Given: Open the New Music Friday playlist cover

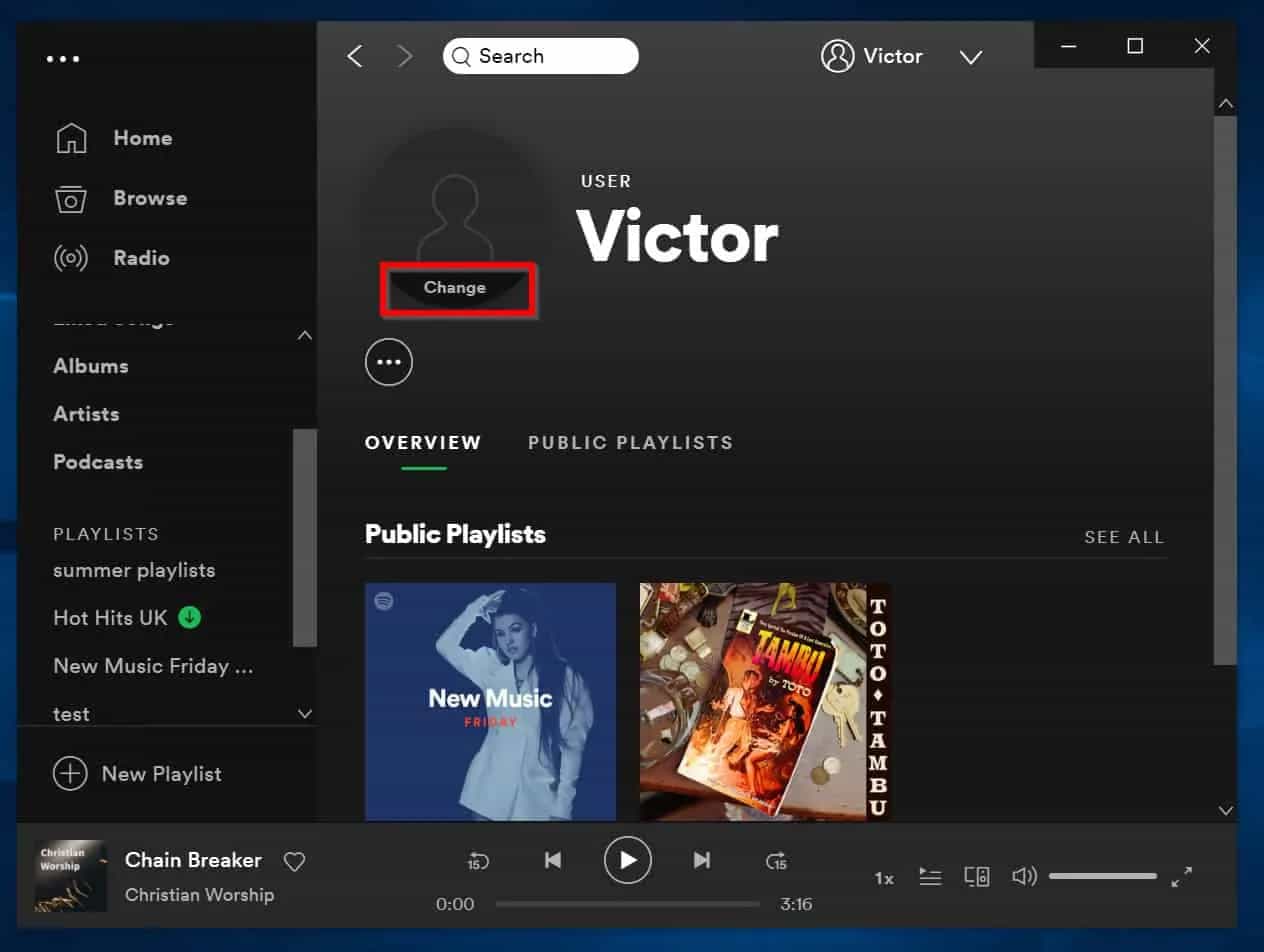Looking at the screenshot, I should [490, 701].
